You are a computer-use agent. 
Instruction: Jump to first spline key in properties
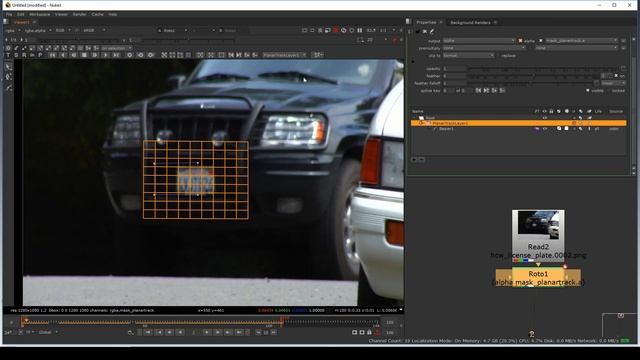[478, 90]
